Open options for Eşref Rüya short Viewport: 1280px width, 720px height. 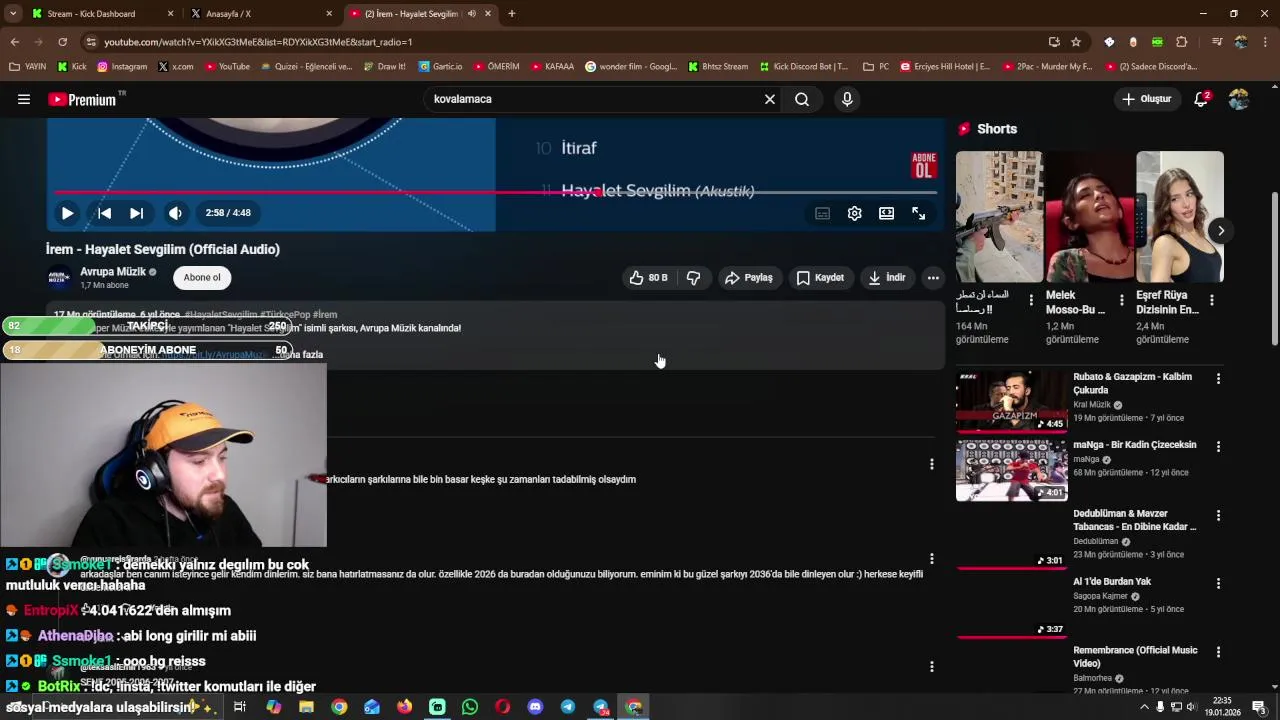pos(1212,300)
